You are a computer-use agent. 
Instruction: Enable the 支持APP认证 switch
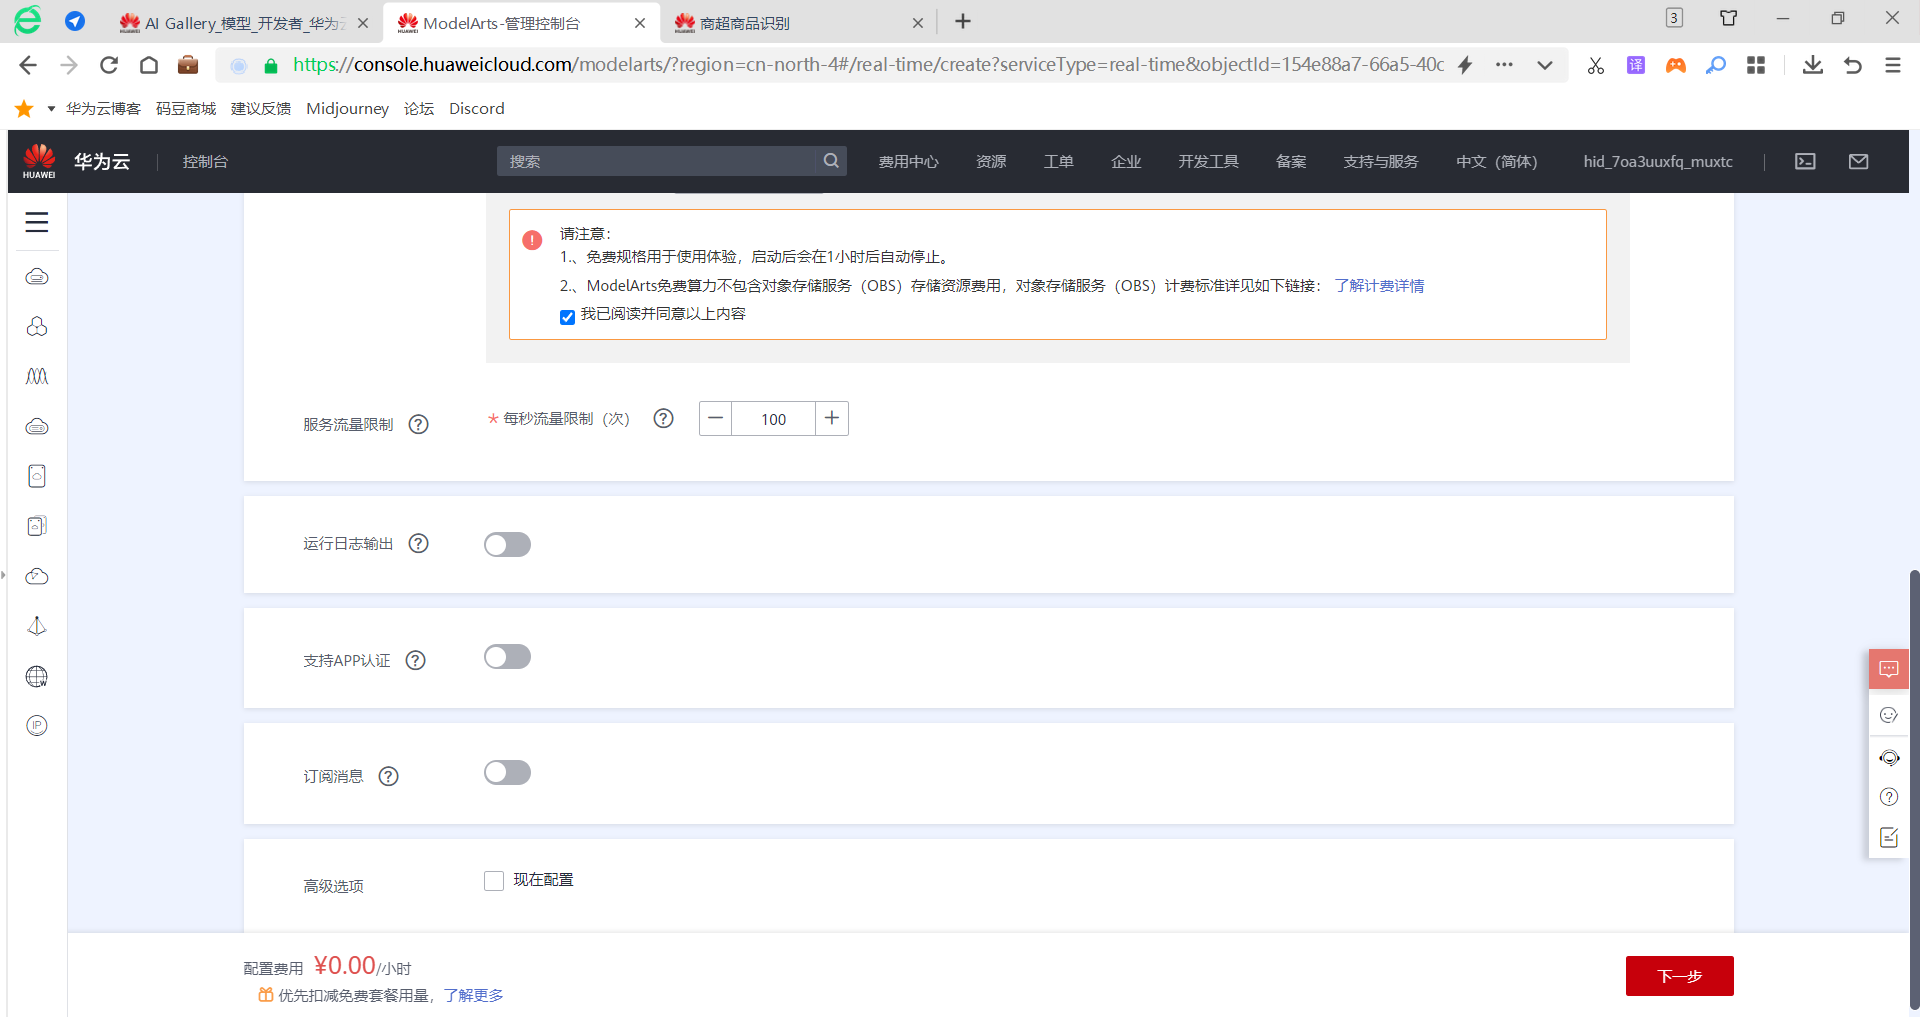click(507, 657)
